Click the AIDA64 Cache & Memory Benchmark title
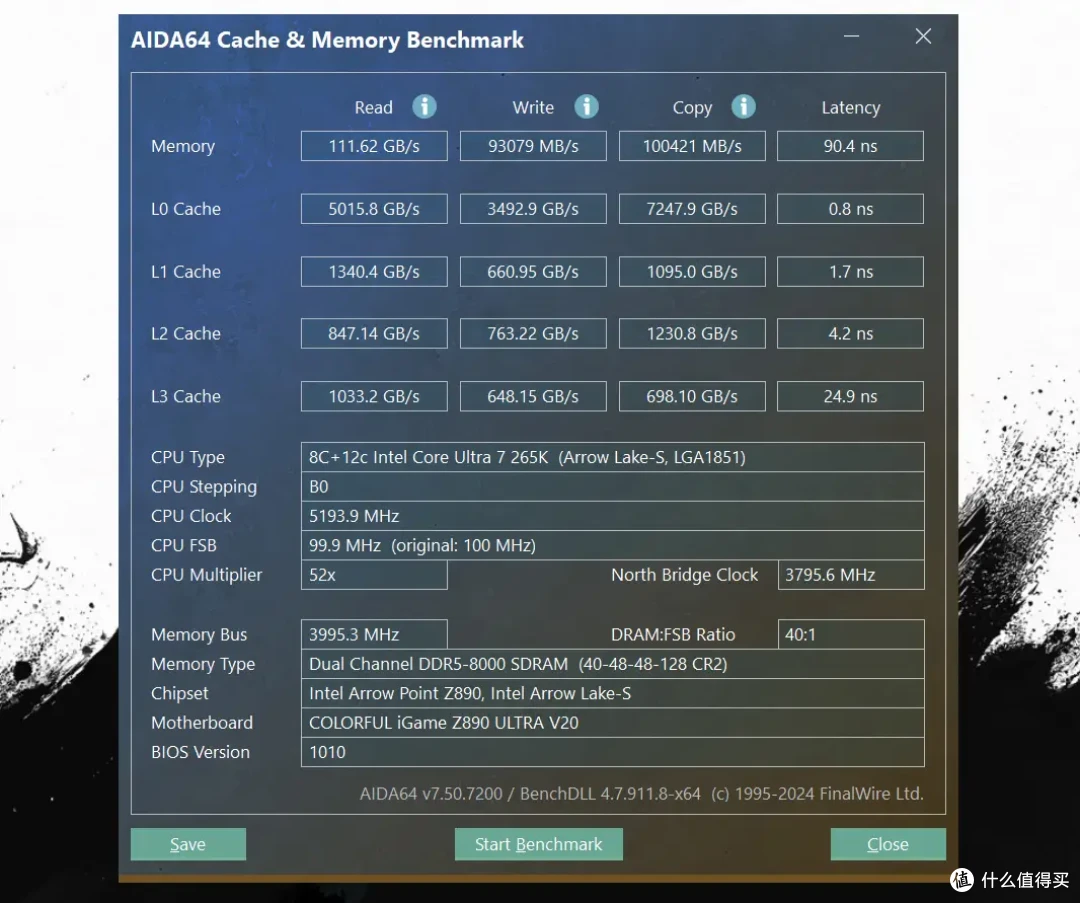Image resolution: width=1080 pixels, height=903 pixels. (327, 40)
